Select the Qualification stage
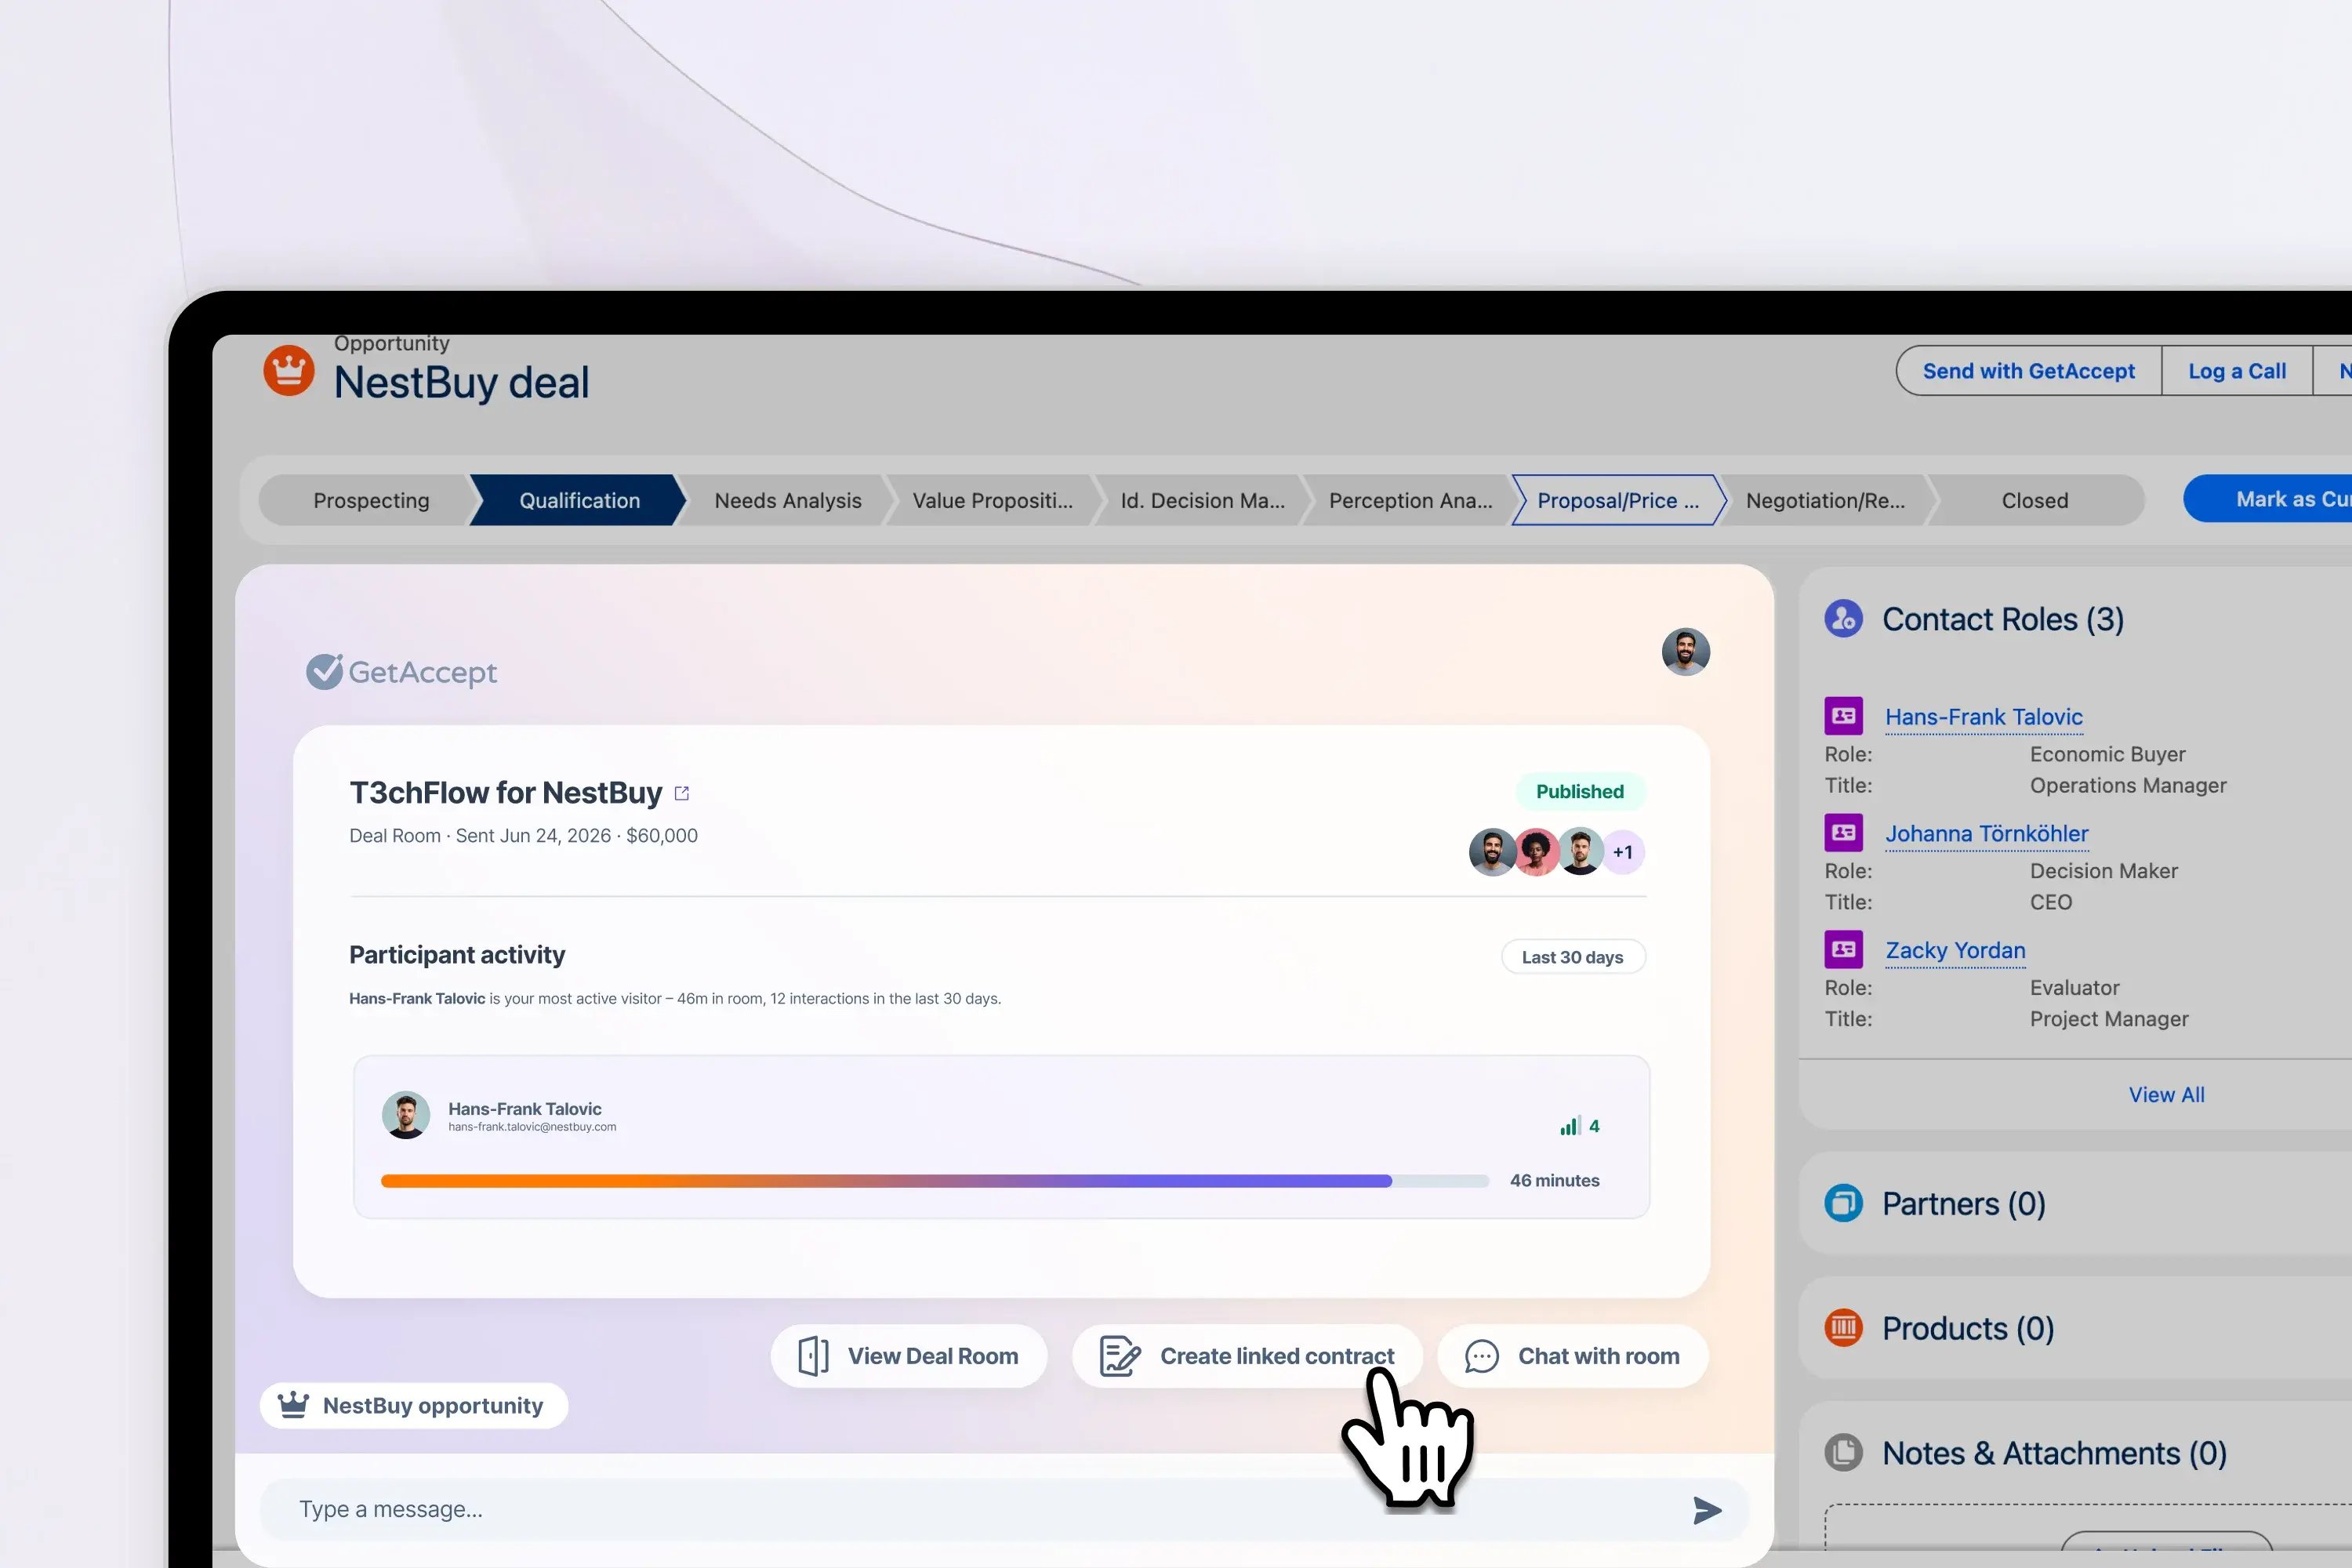This screenshot has width=2352, height=1568. (x=579, y=500)
